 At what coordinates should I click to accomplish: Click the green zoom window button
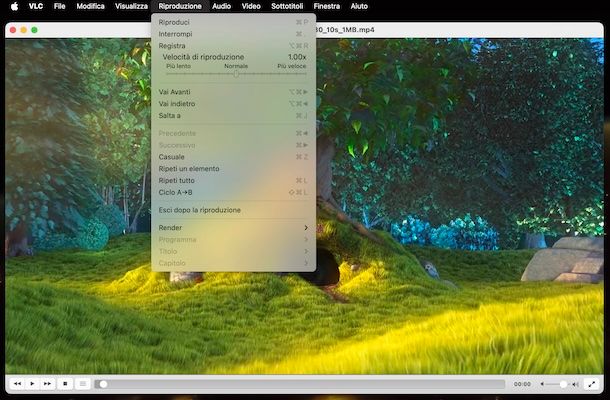(34, 30)
